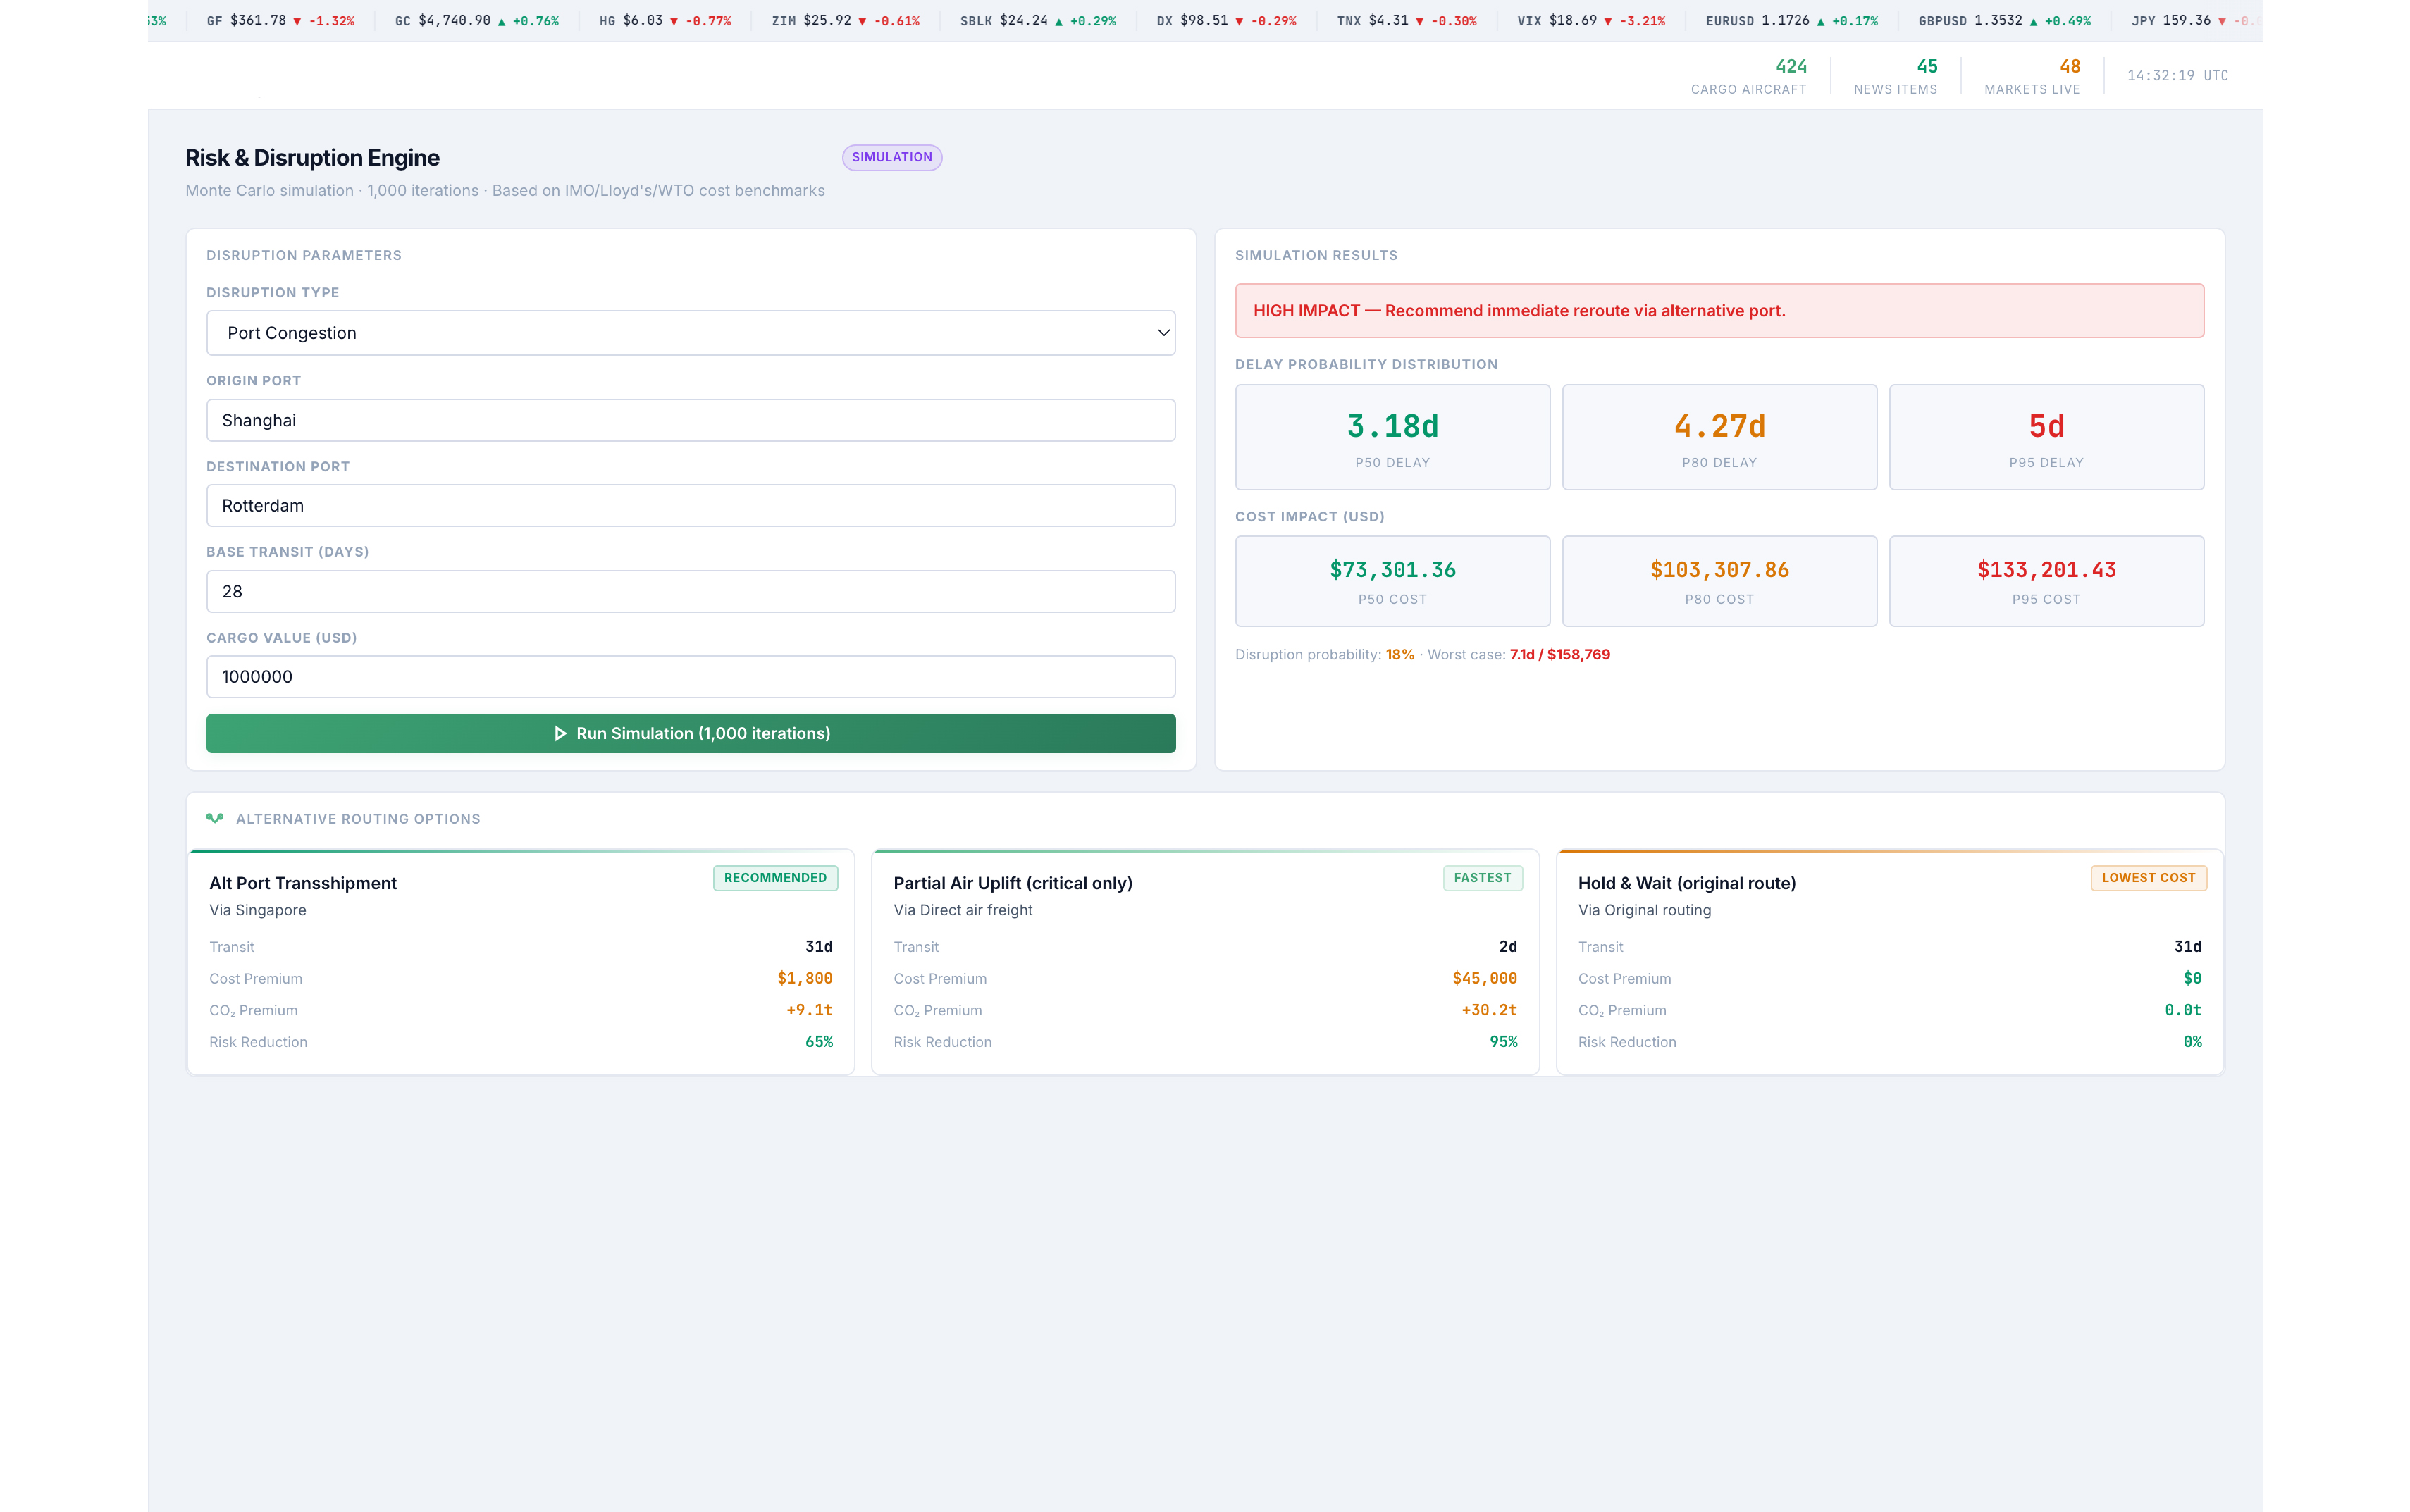Click the $1,800 cost premium value
This screenshot has width=2410, height=1512.
(804, 978)
